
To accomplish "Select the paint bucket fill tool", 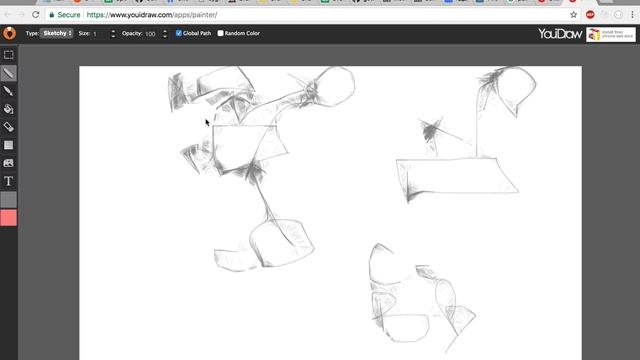I will (9, 109).
